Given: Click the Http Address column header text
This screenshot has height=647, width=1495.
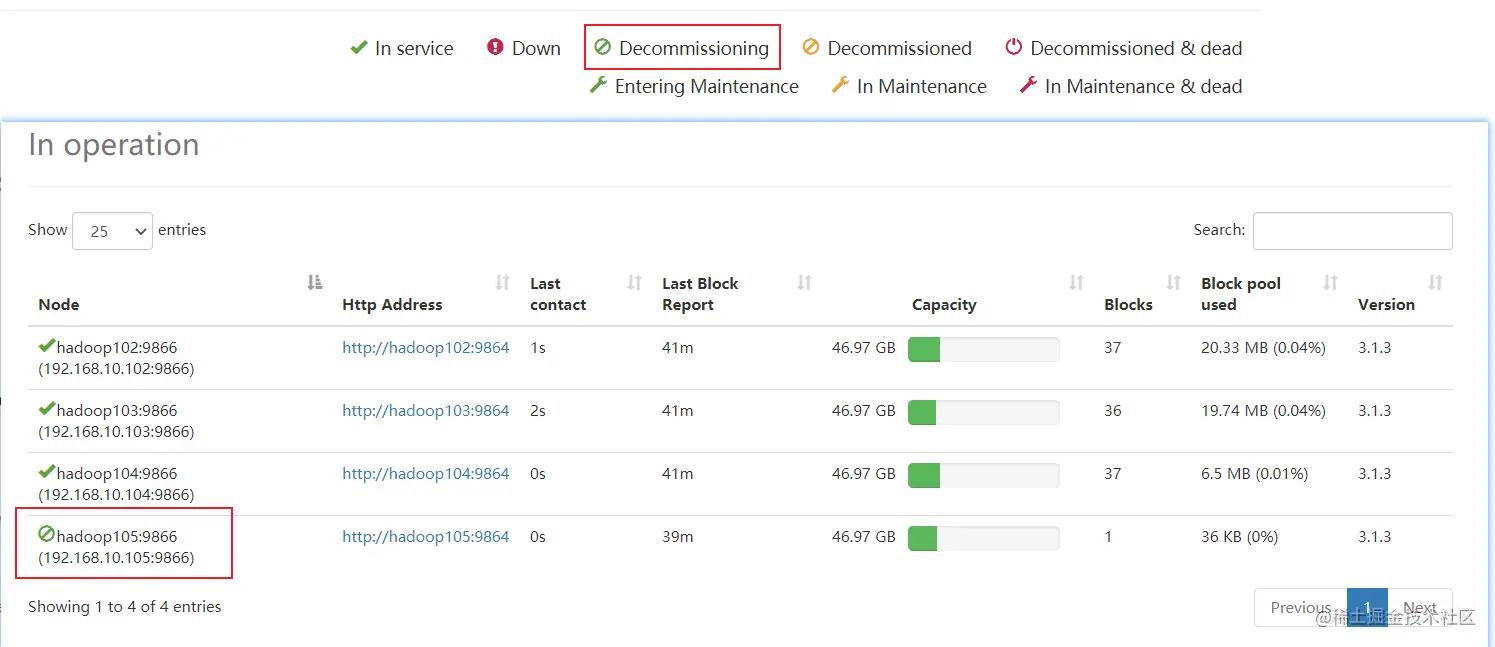Looking at the screenshot, I should tap(392, 305).
